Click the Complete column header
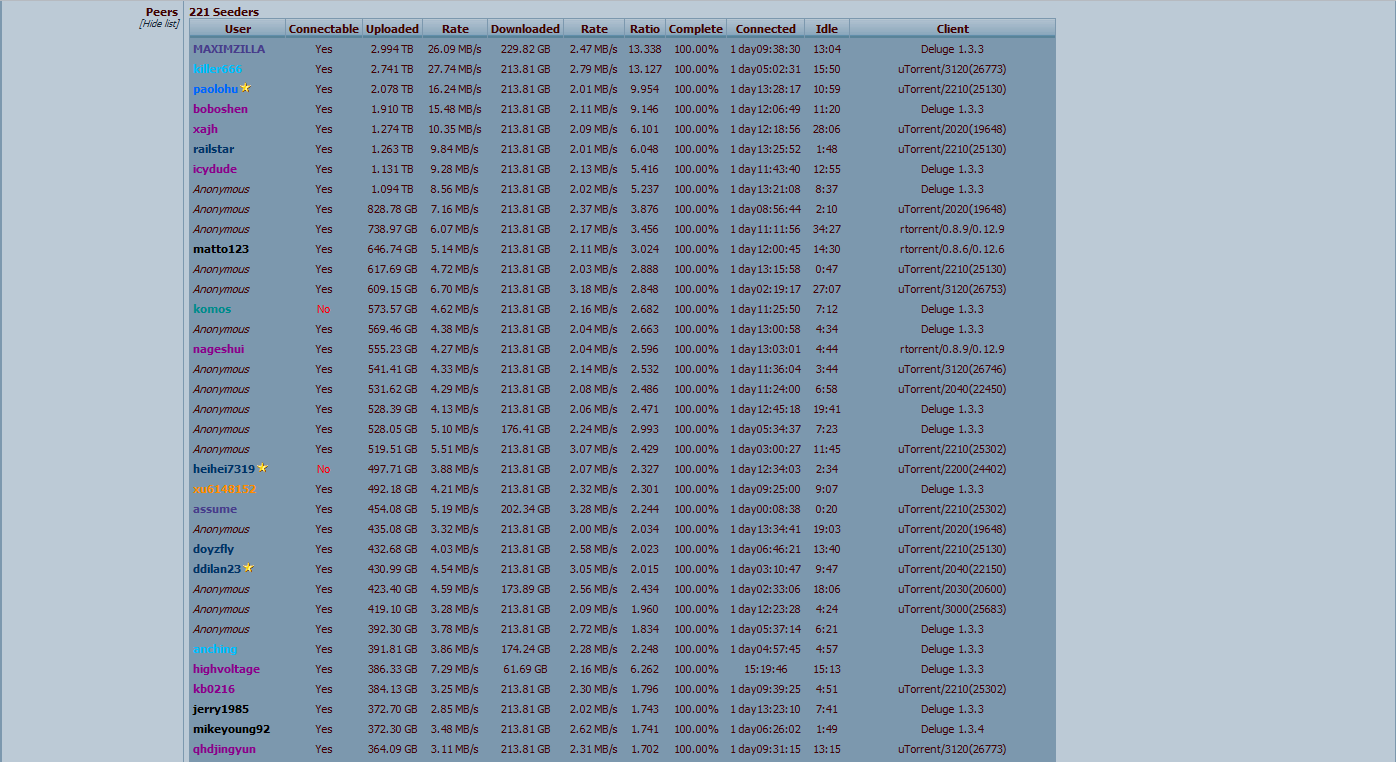Image resolution: width=1396 pixels, height=762 pixels. pos(695,29)
